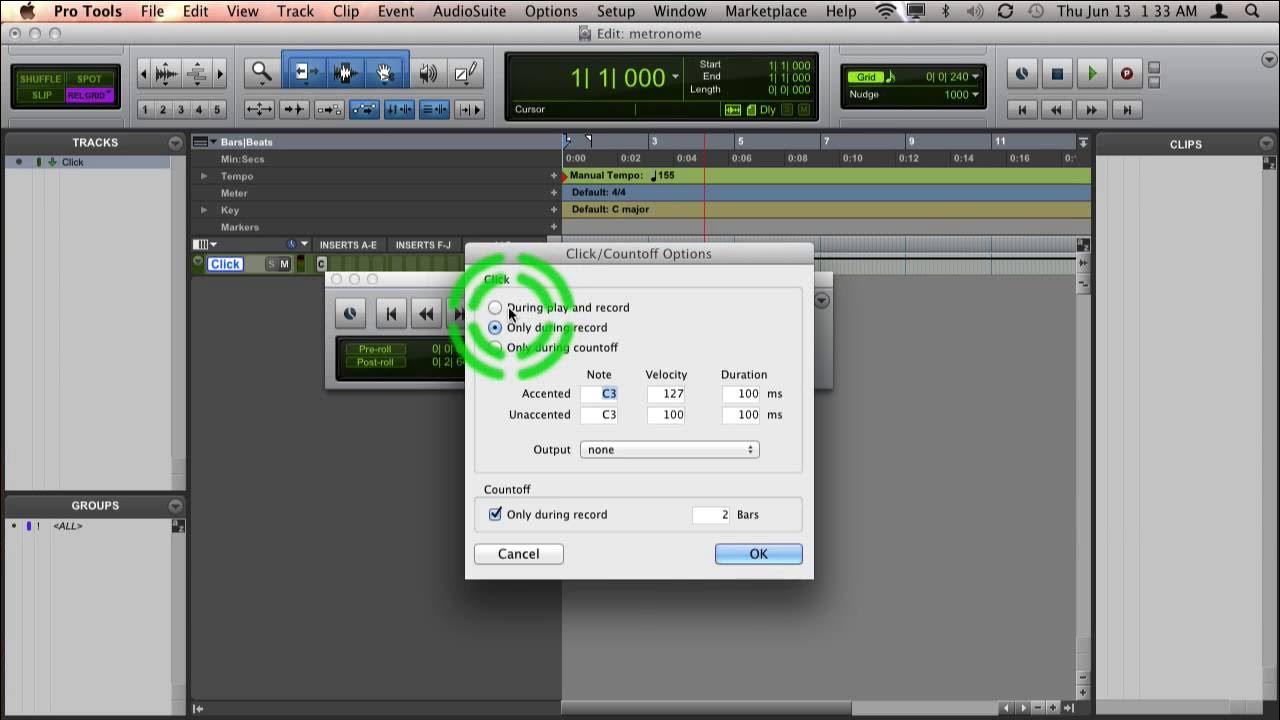Click Fast Forward in main toolbar
The height and width of the screenshot is (720, 1280).
pyautogui.click(x=1092, y=110)
